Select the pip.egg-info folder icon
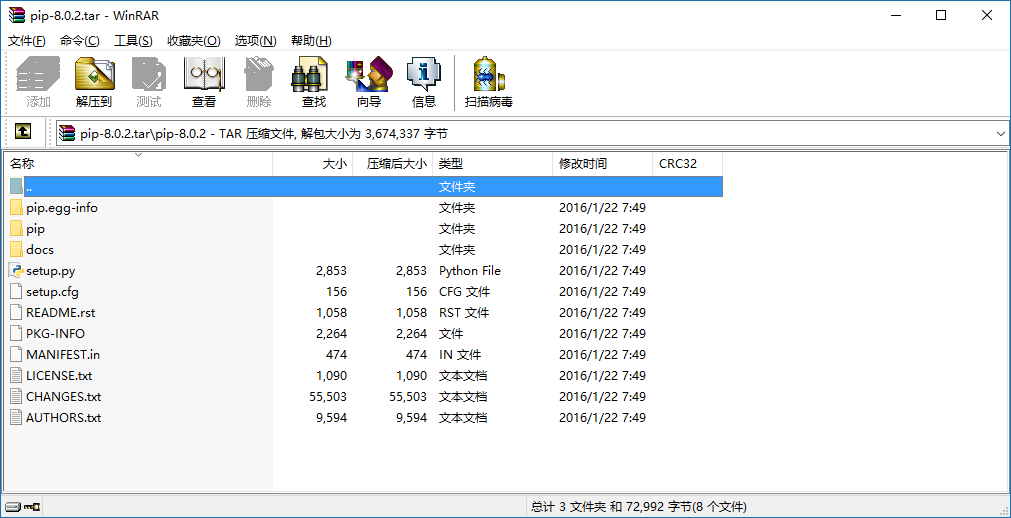 tap(17, 208)
